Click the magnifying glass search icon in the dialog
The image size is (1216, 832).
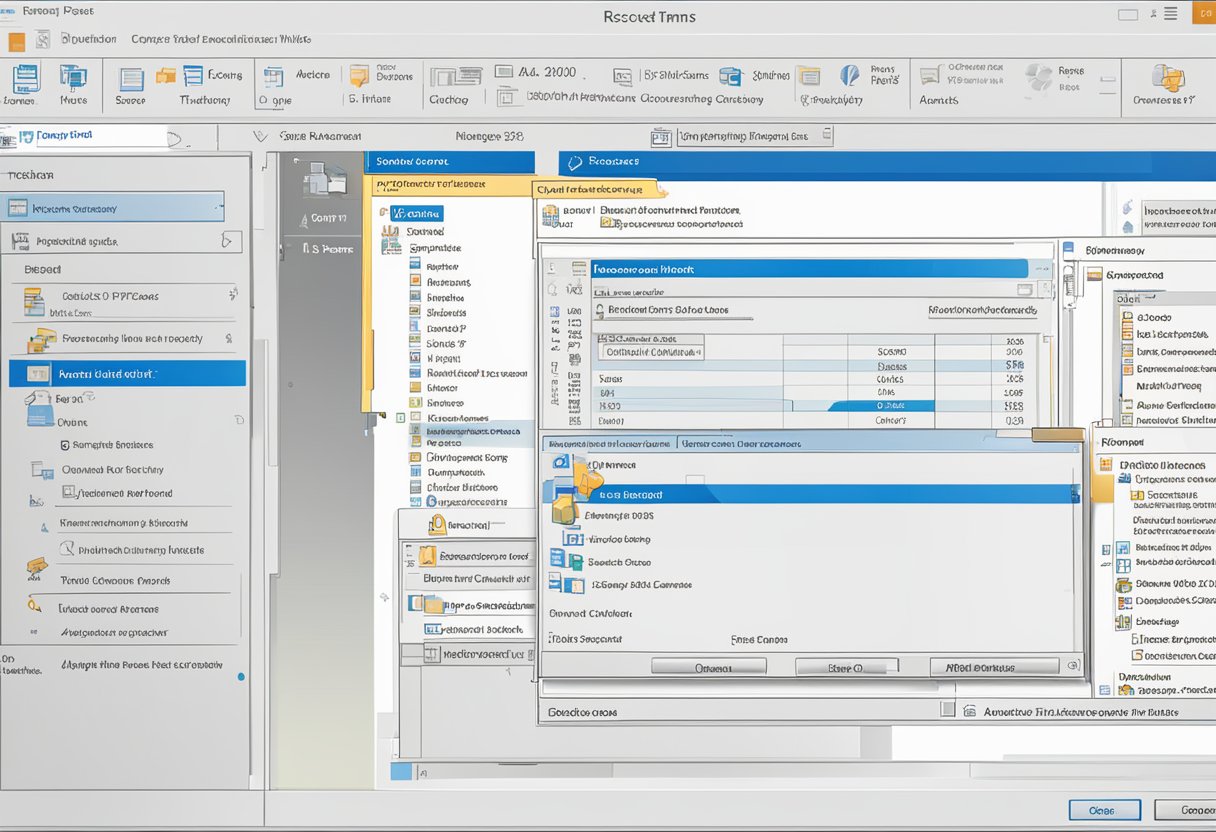(599, 310)
